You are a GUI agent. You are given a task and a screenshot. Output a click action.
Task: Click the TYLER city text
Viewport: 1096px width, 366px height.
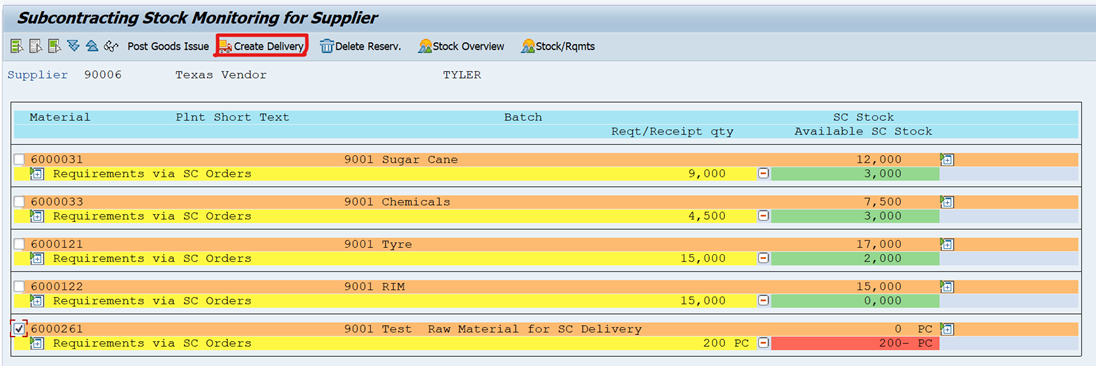point(462,75)
